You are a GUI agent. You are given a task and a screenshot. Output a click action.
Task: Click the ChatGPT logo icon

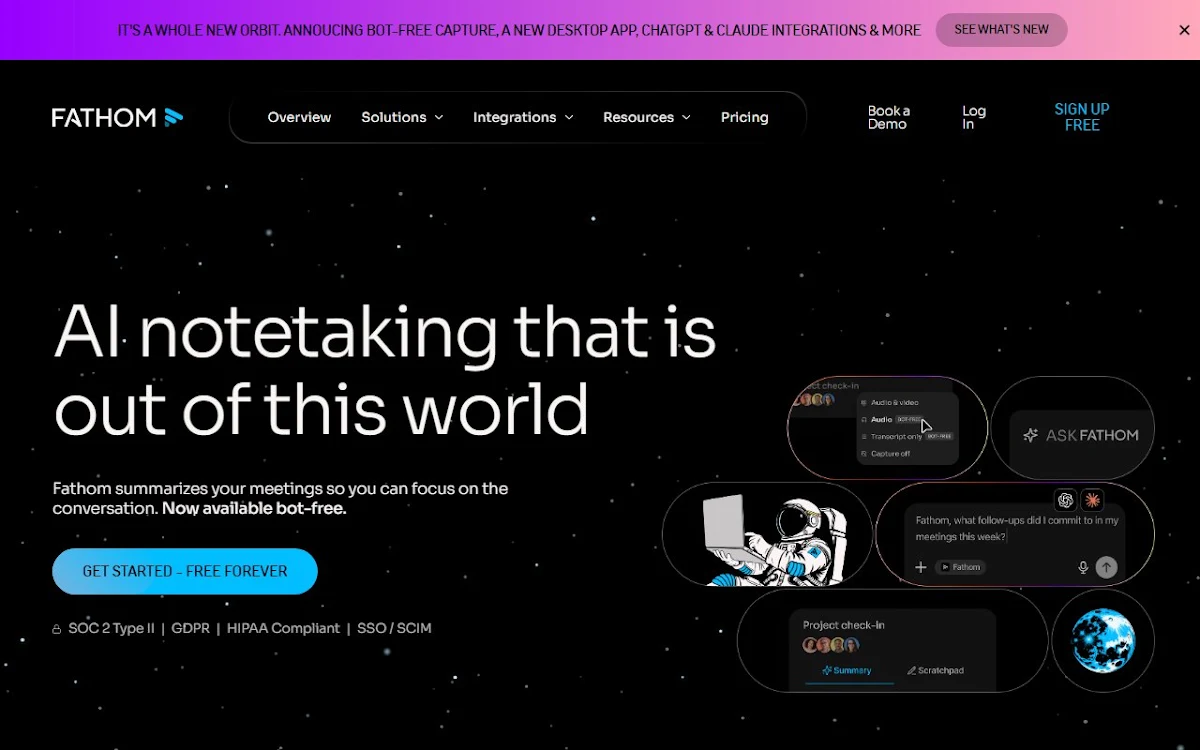(x=1065, y=500)
